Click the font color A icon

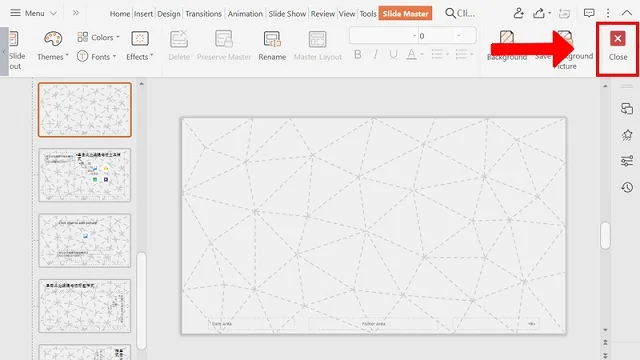(x=411, y=54)
